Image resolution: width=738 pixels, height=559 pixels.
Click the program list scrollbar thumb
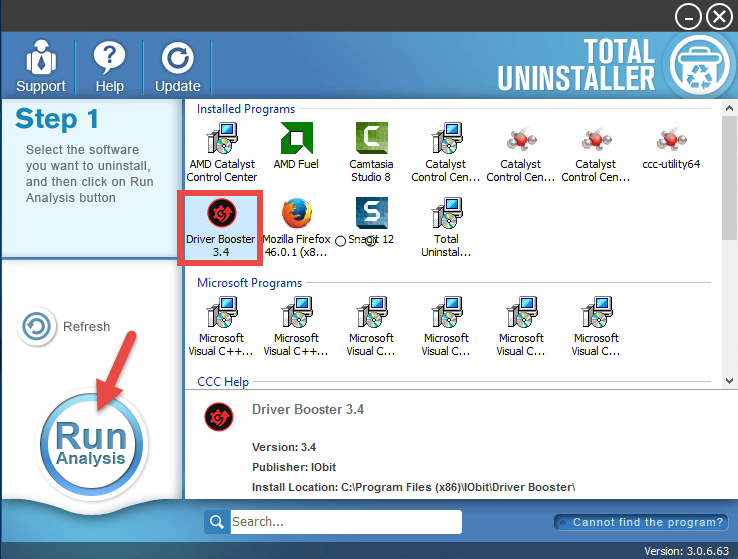pos(730,179)
